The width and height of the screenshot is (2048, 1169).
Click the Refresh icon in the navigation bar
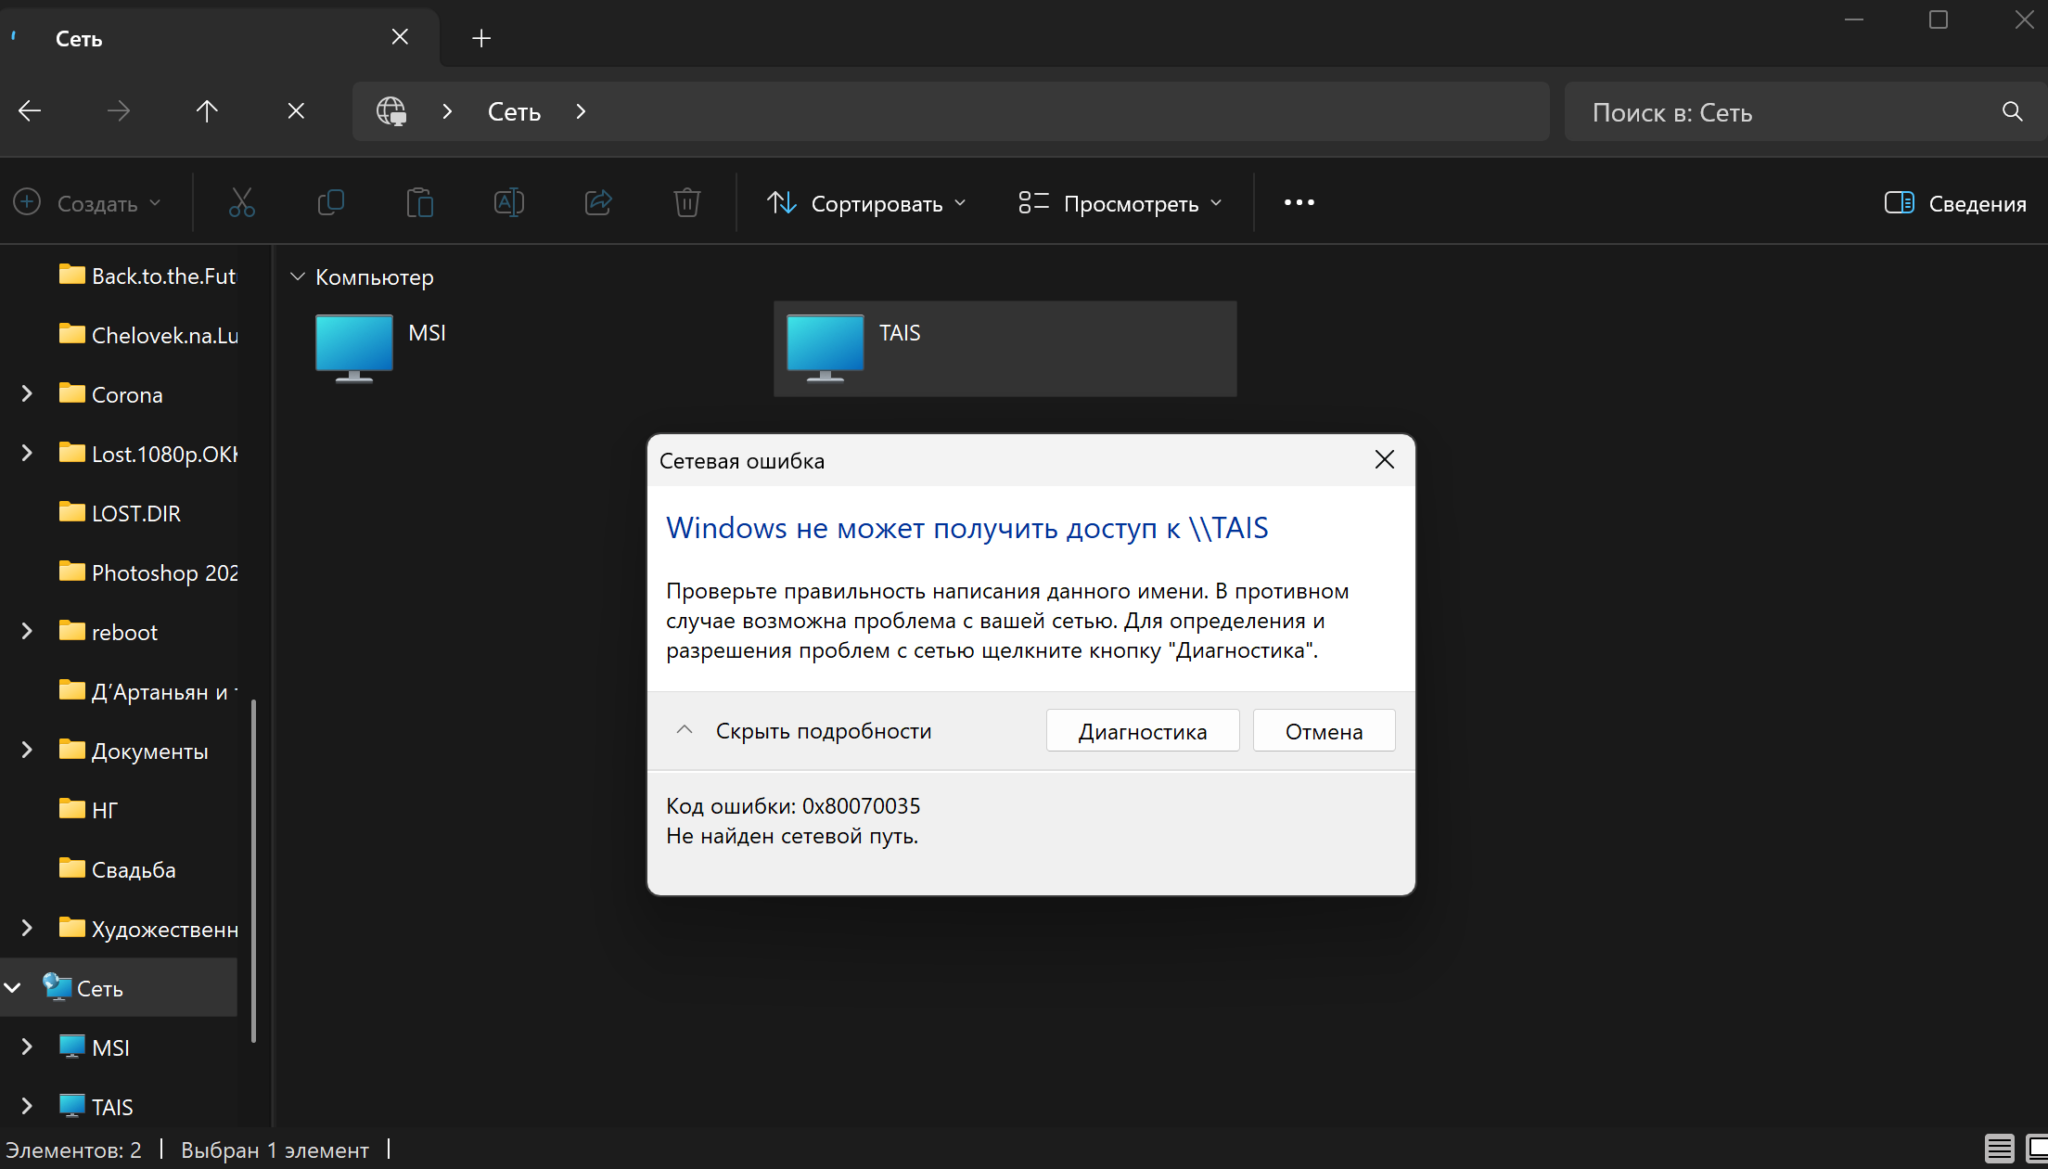click(295, 111)
